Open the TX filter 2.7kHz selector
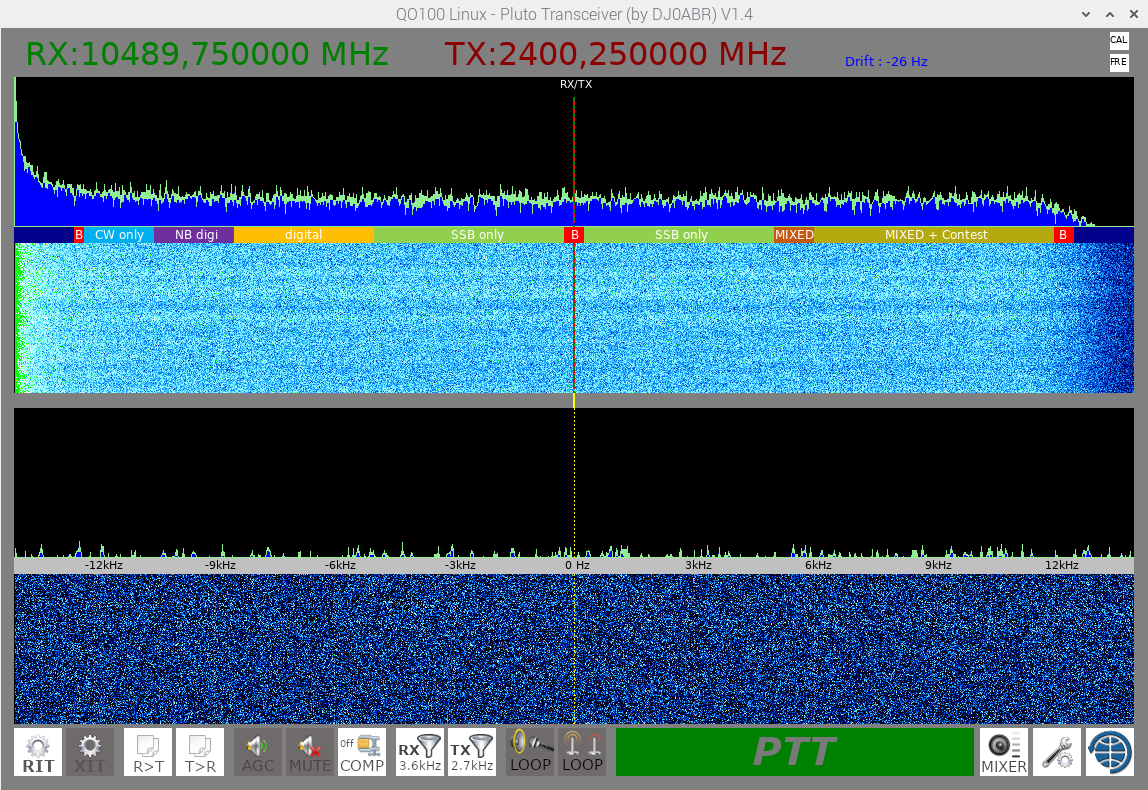This screenshot has width=1148, height=790. (472, 752)
